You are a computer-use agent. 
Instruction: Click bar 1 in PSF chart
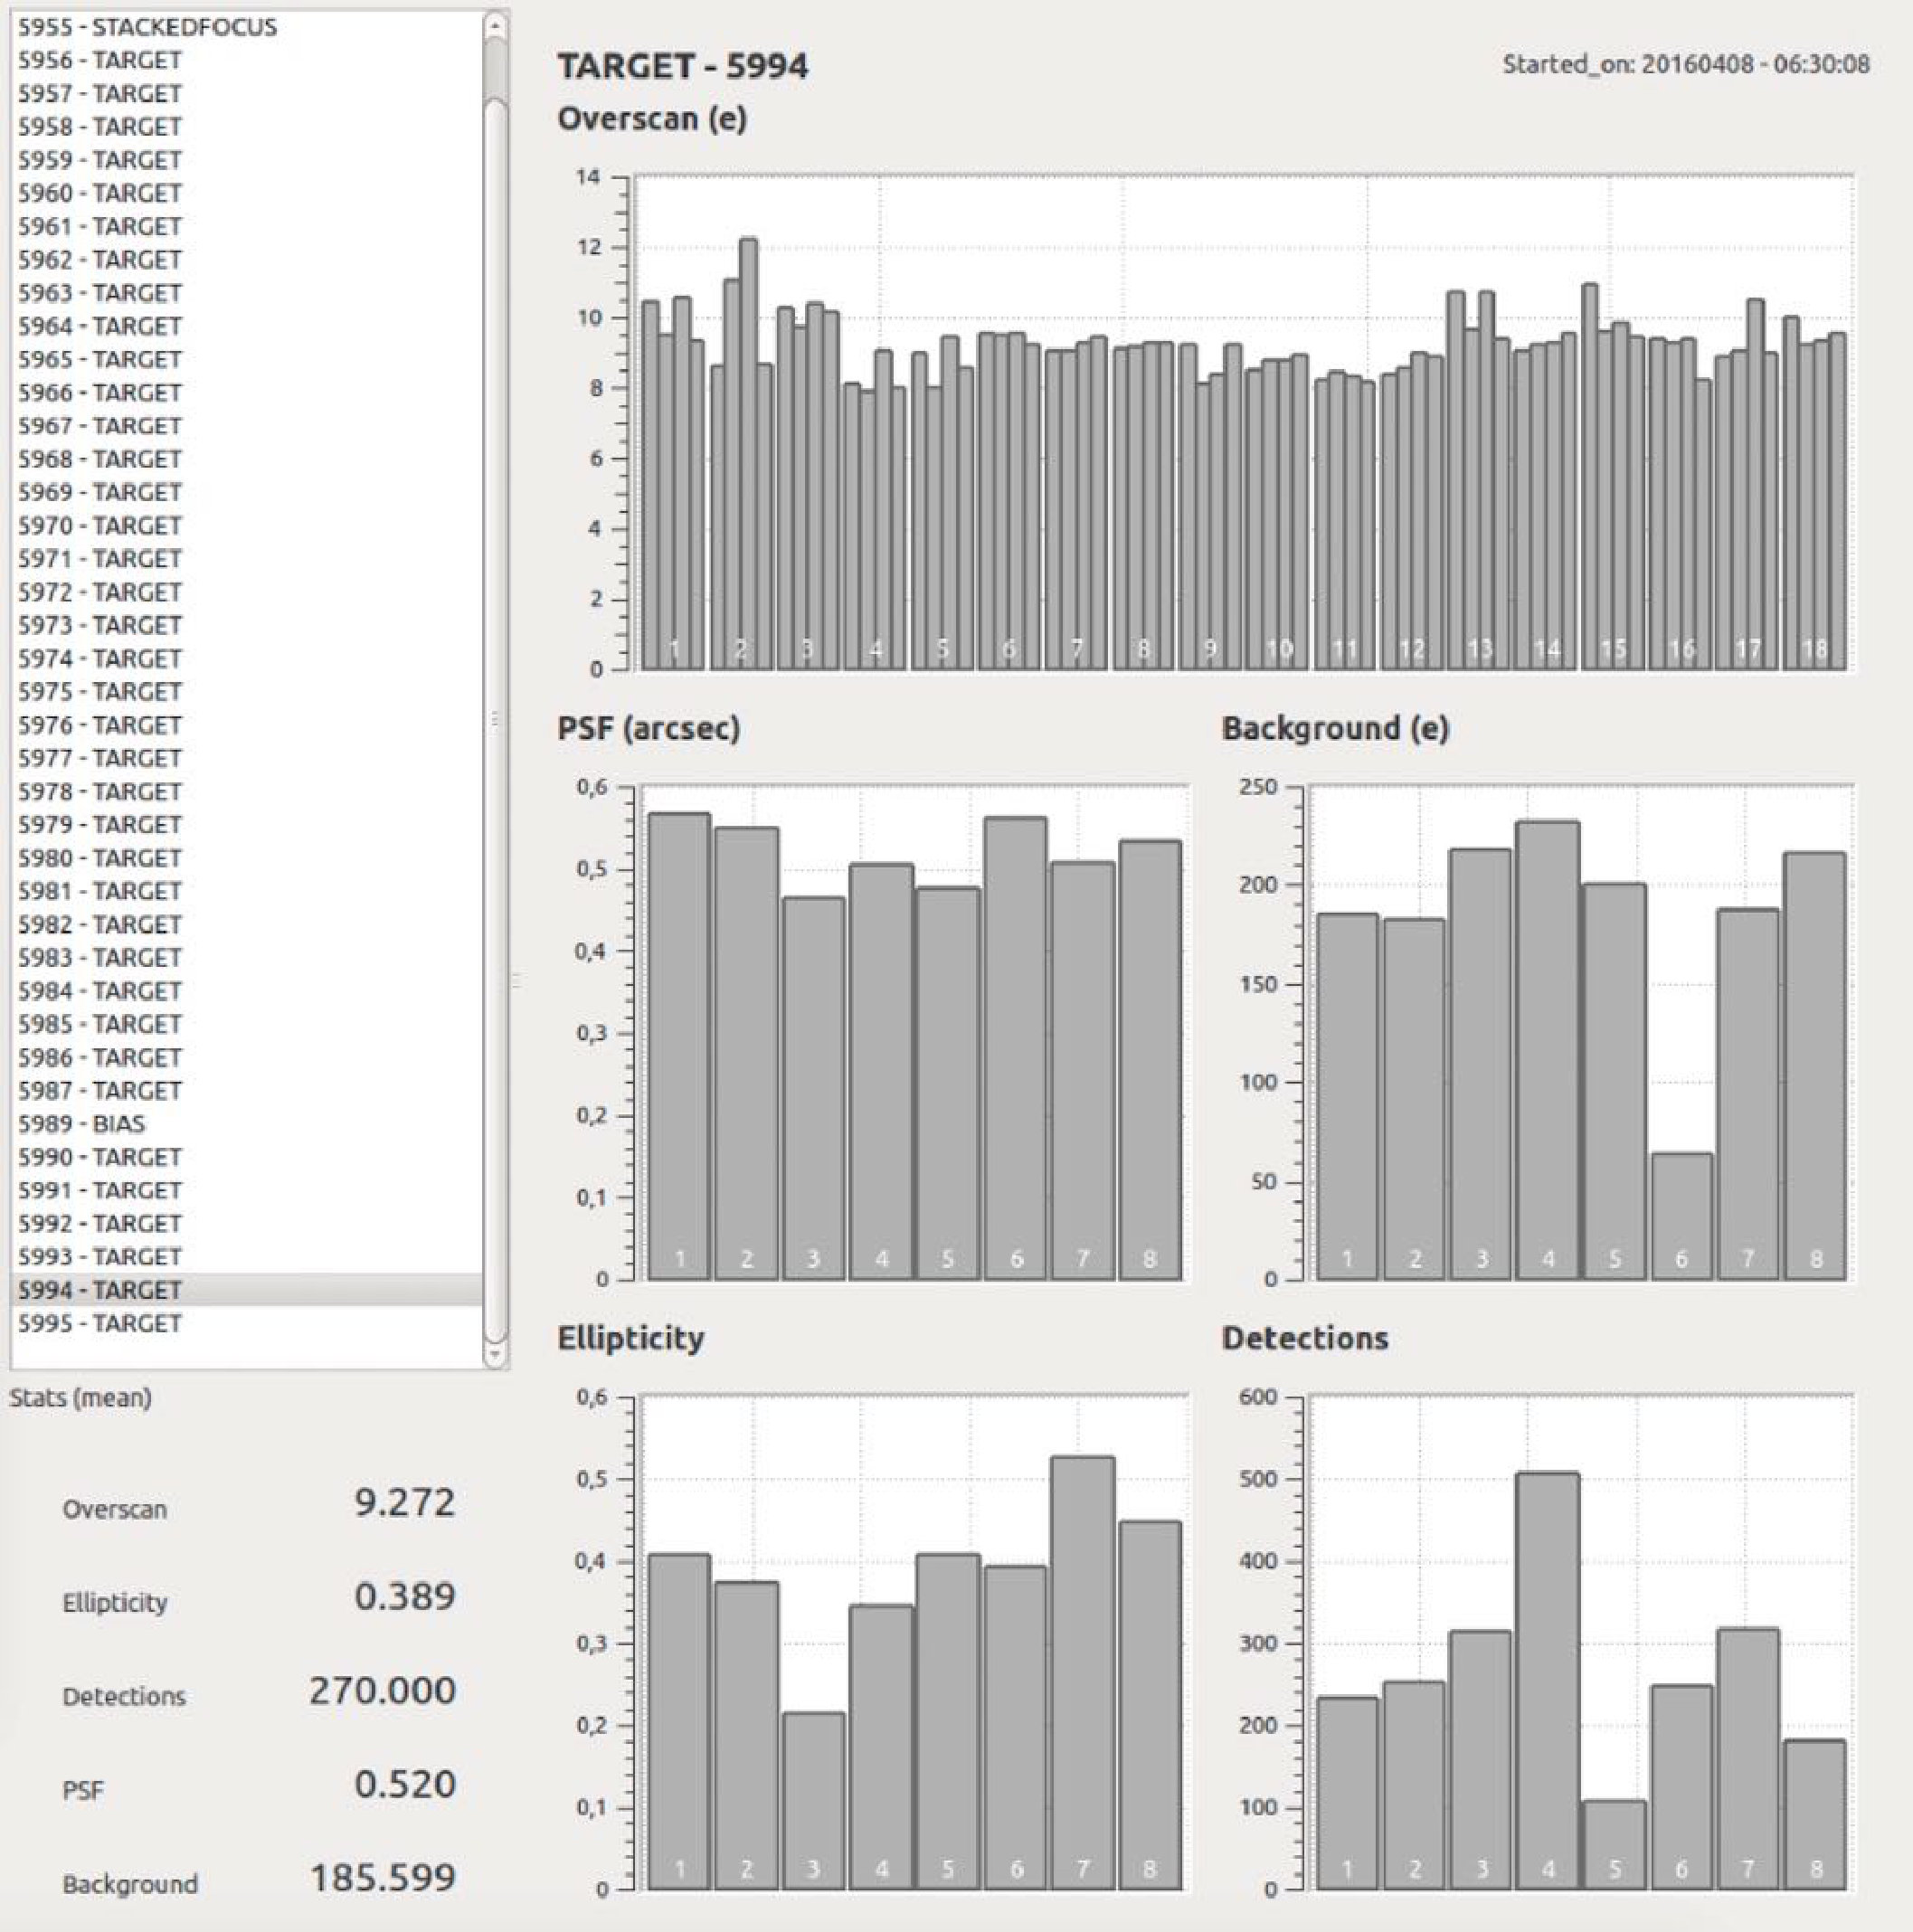pos(680,1046)
